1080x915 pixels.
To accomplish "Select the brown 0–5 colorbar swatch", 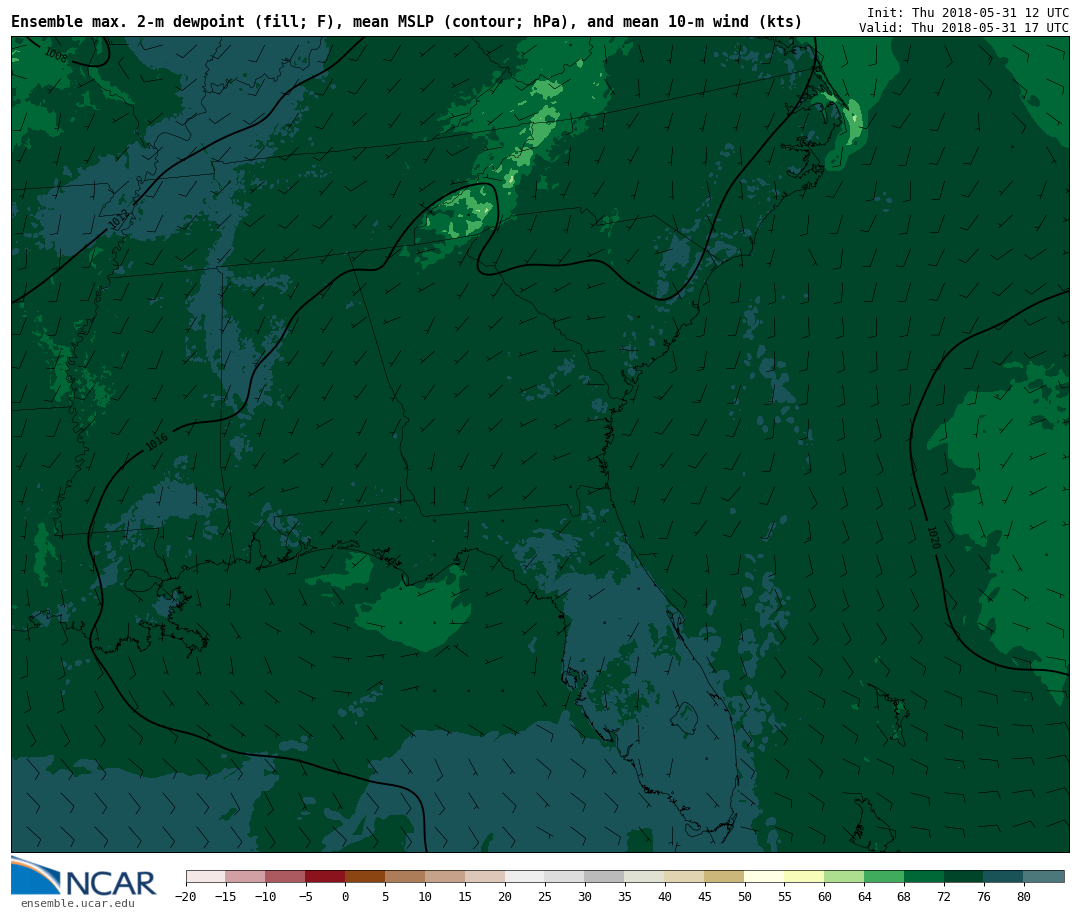I will 365,877.
